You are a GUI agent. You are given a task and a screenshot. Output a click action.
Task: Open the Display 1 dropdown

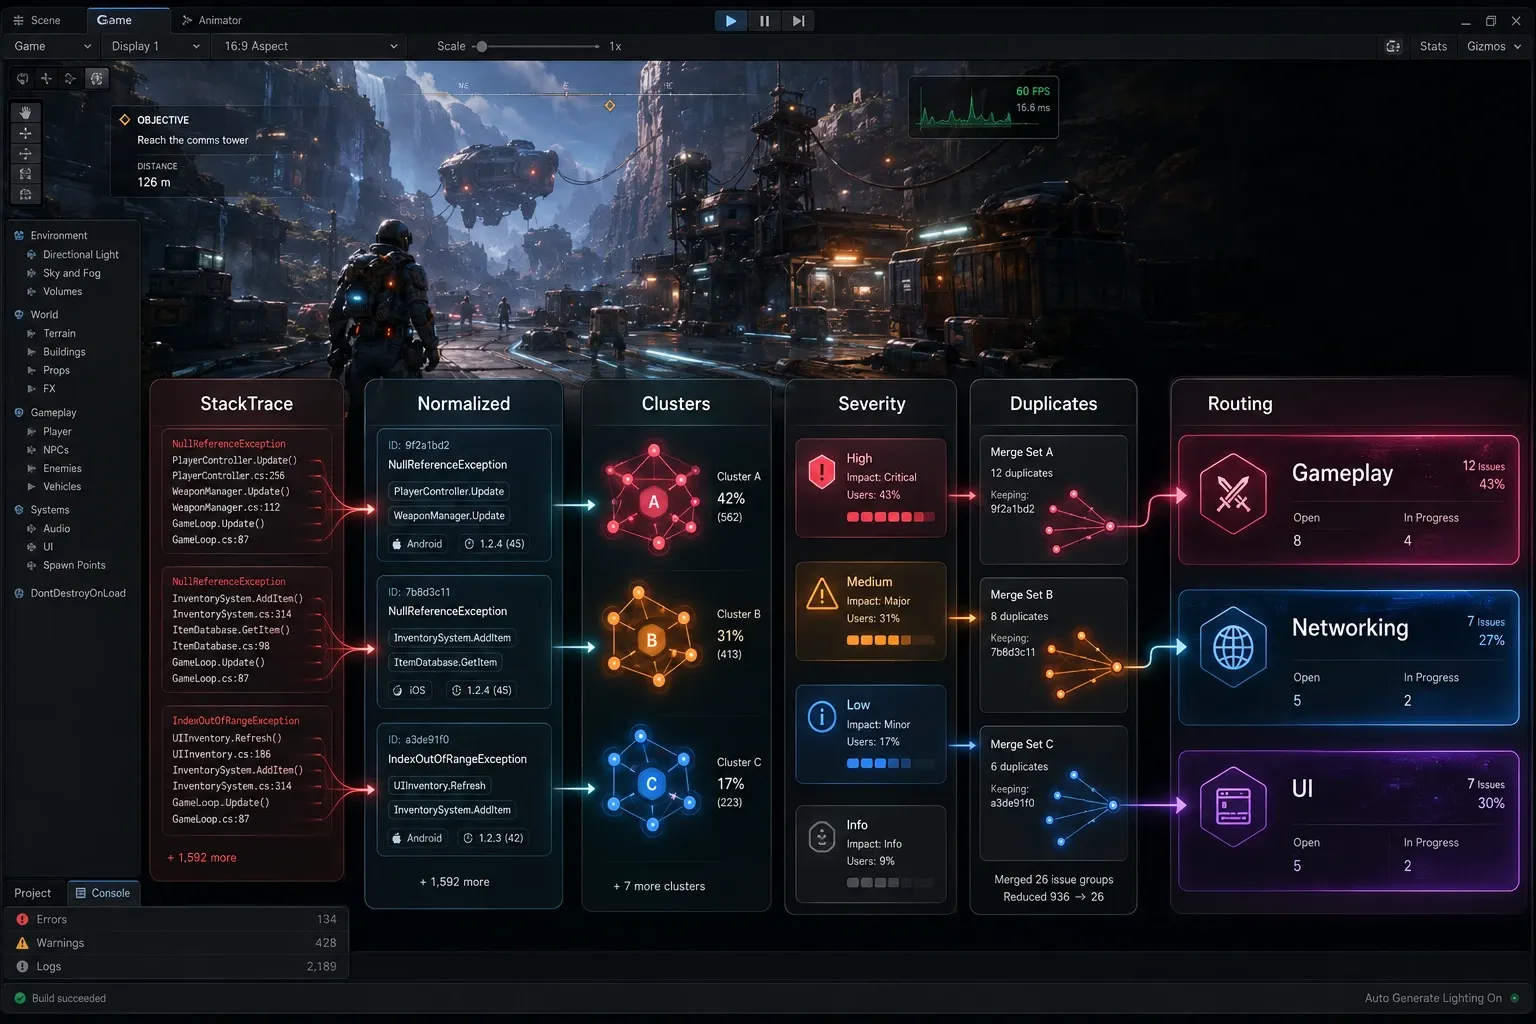pyautogui.click(x=155, y=46)
